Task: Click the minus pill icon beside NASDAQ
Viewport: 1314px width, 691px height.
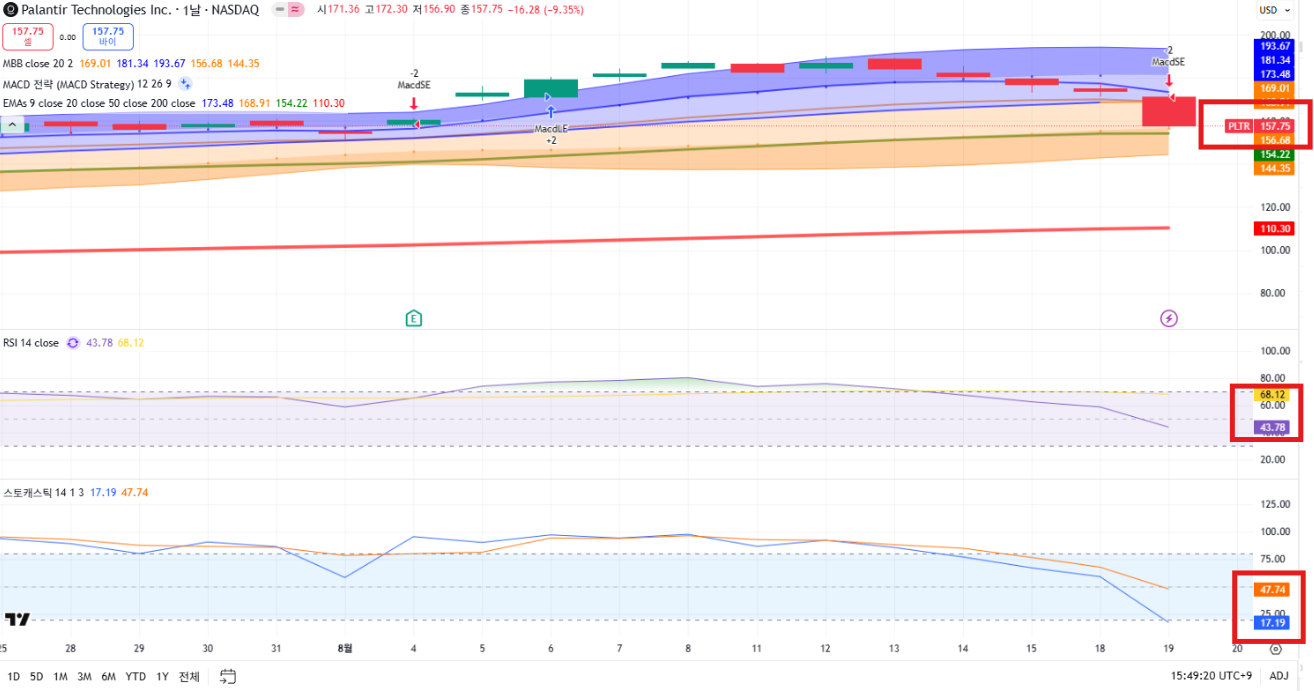Action: (280, 9)
